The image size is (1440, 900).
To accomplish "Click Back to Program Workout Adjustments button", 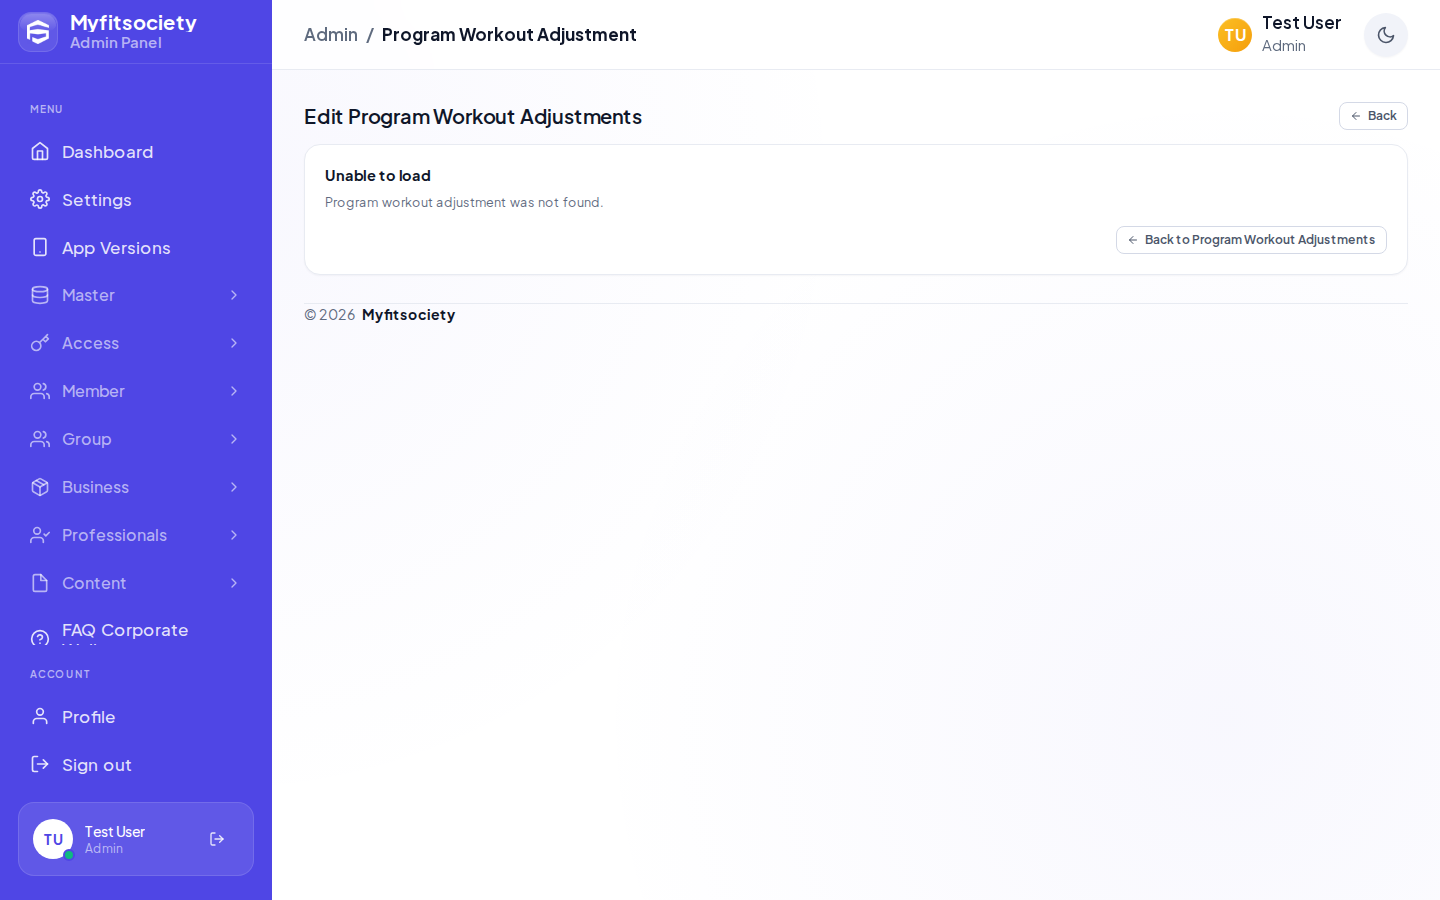I will (x=1251, y=240).
